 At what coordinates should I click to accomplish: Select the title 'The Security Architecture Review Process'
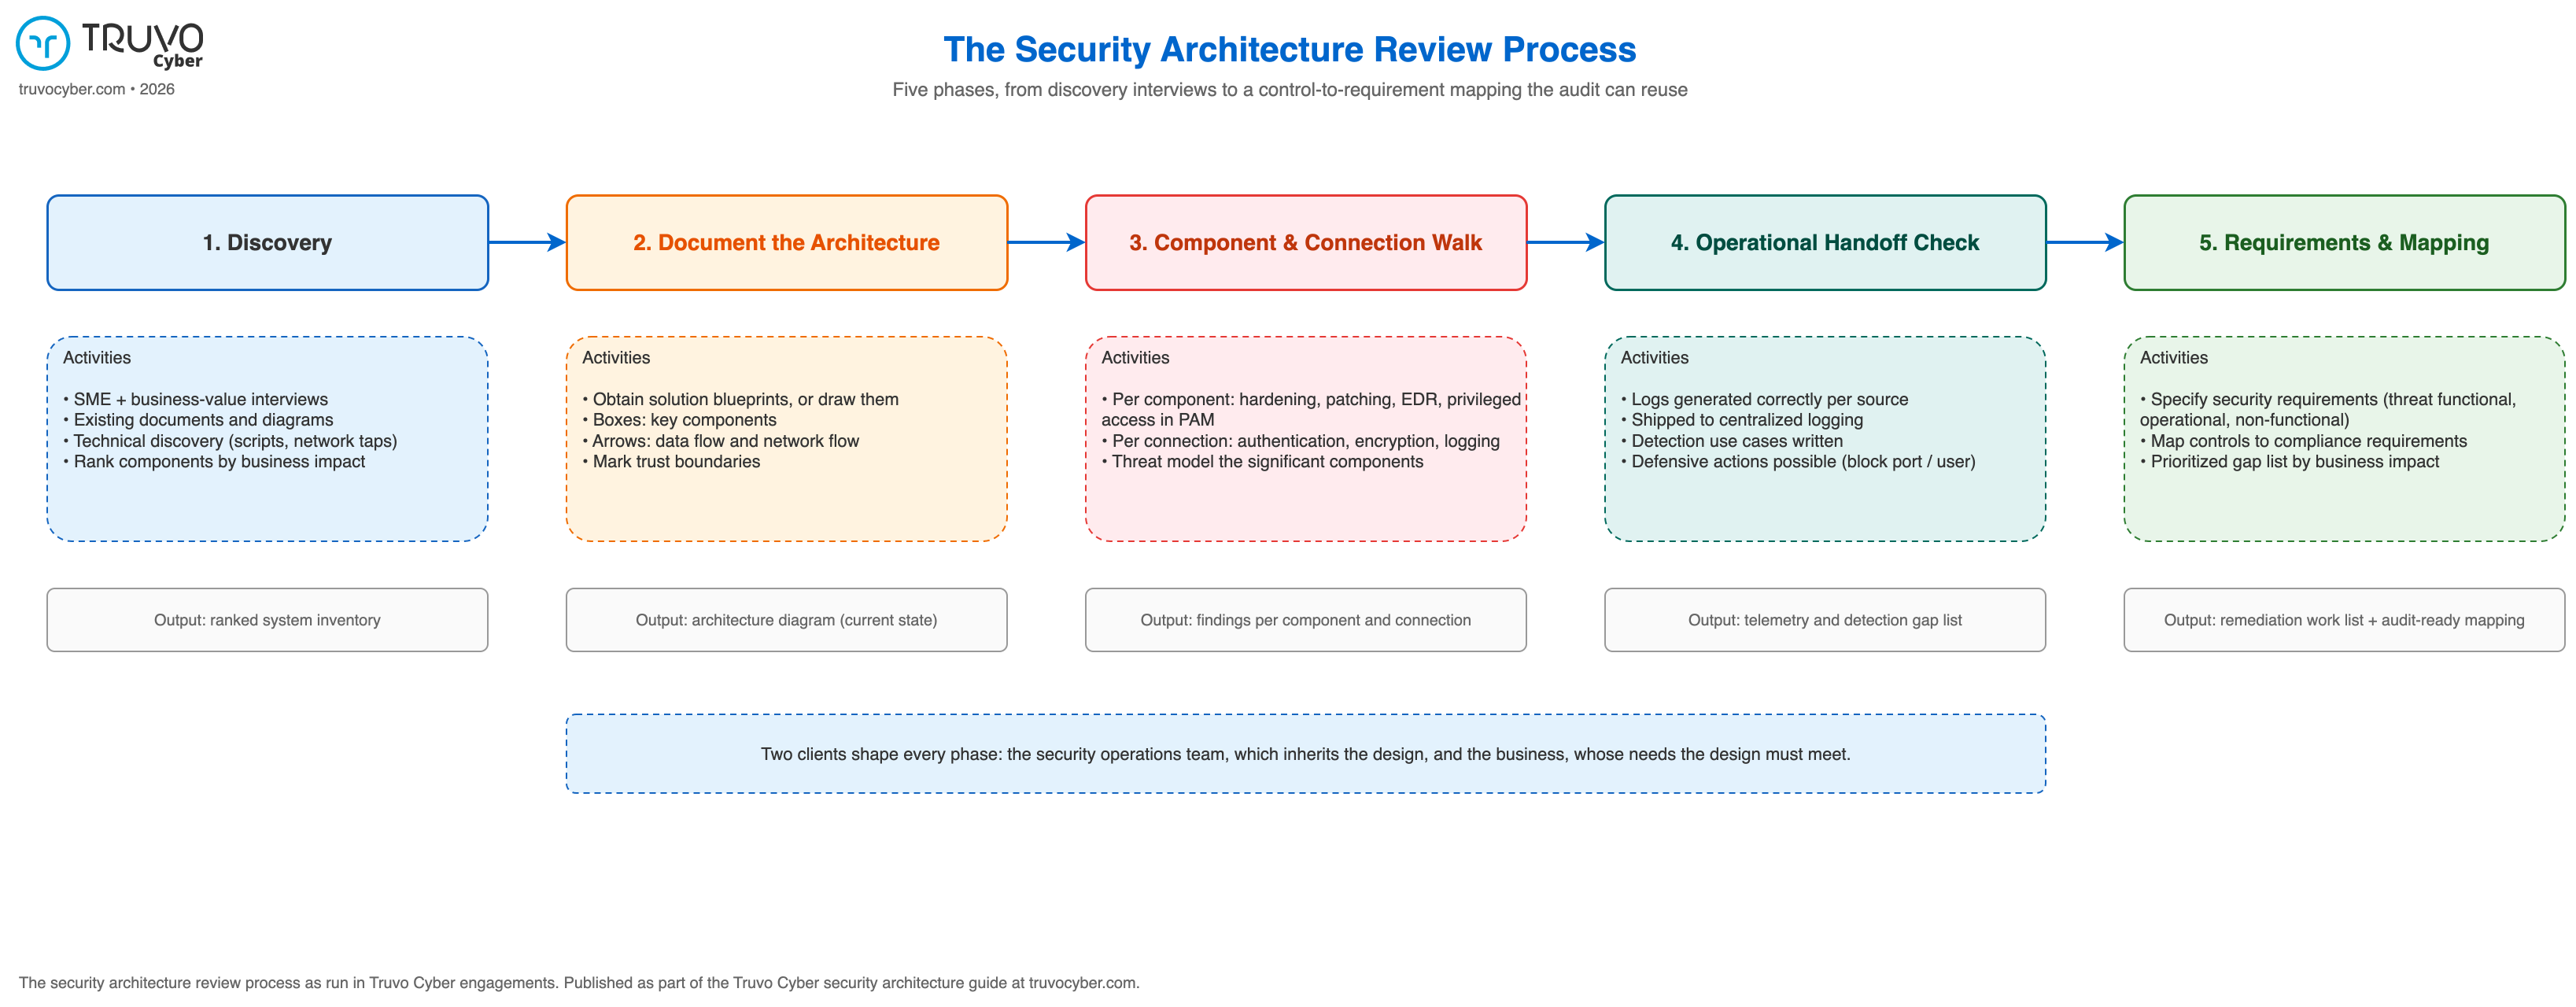pos(1289,49)
